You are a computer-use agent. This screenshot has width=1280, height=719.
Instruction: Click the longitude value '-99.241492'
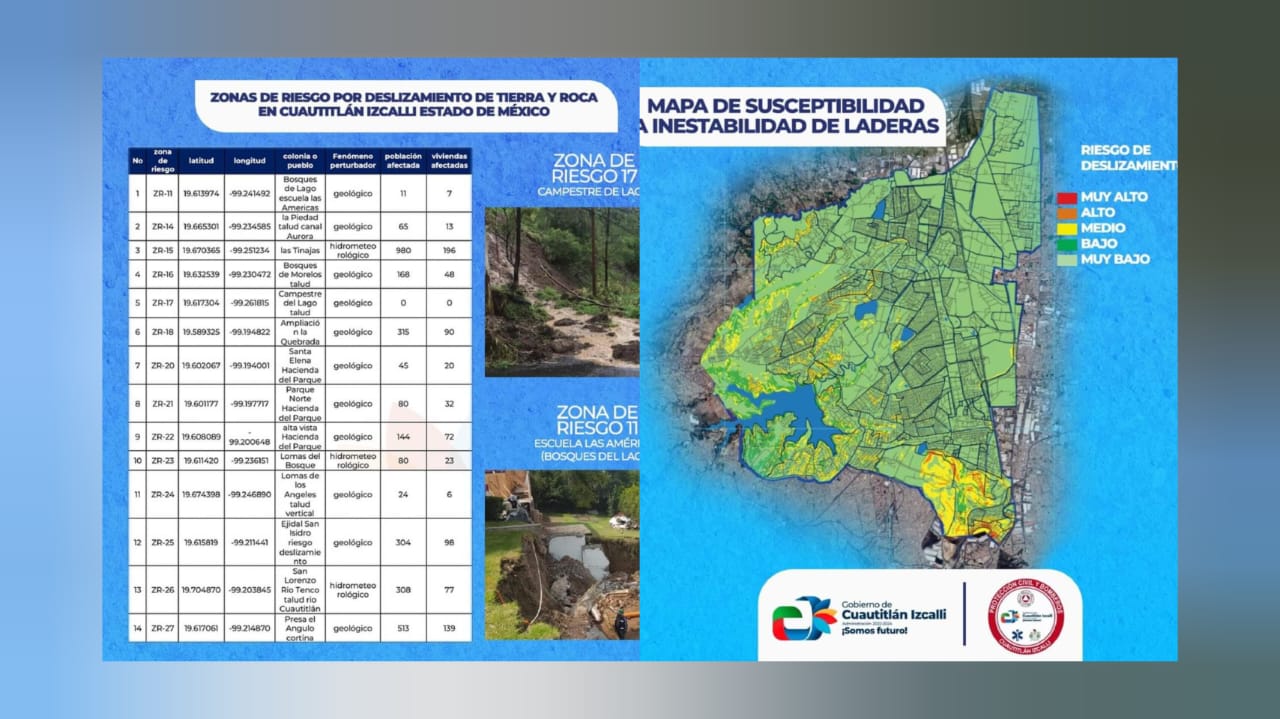[250, 193]
